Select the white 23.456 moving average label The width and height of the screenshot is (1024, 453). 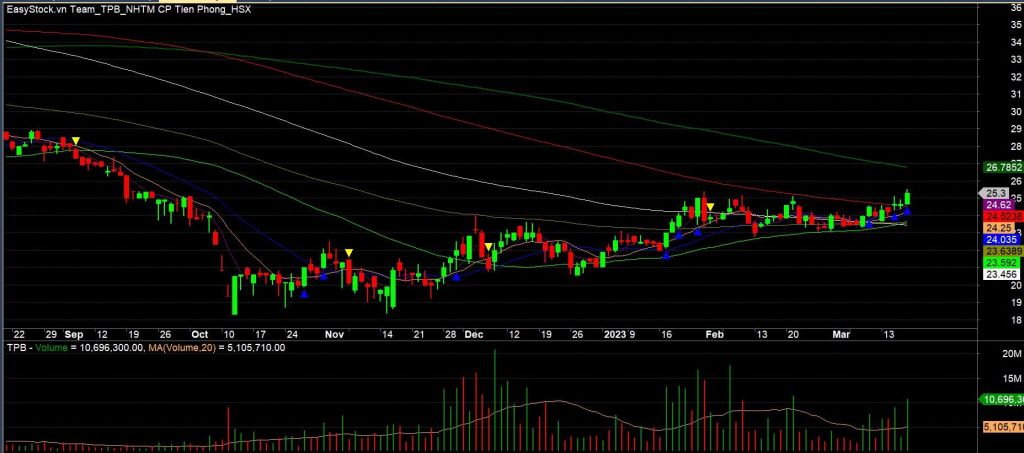(x=999, y=274)
